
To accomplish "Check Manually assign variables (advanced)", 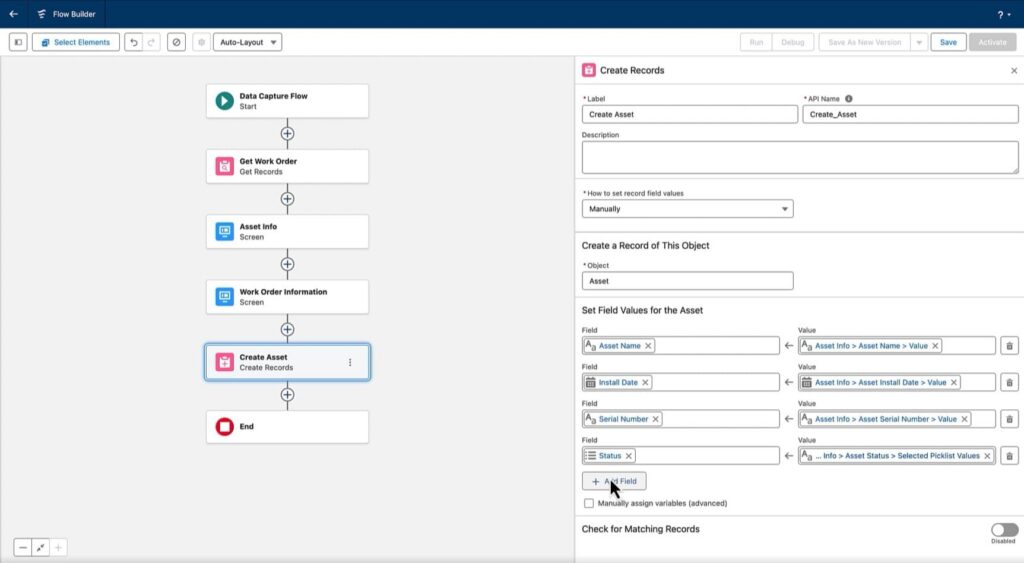I will coord(589,504).
